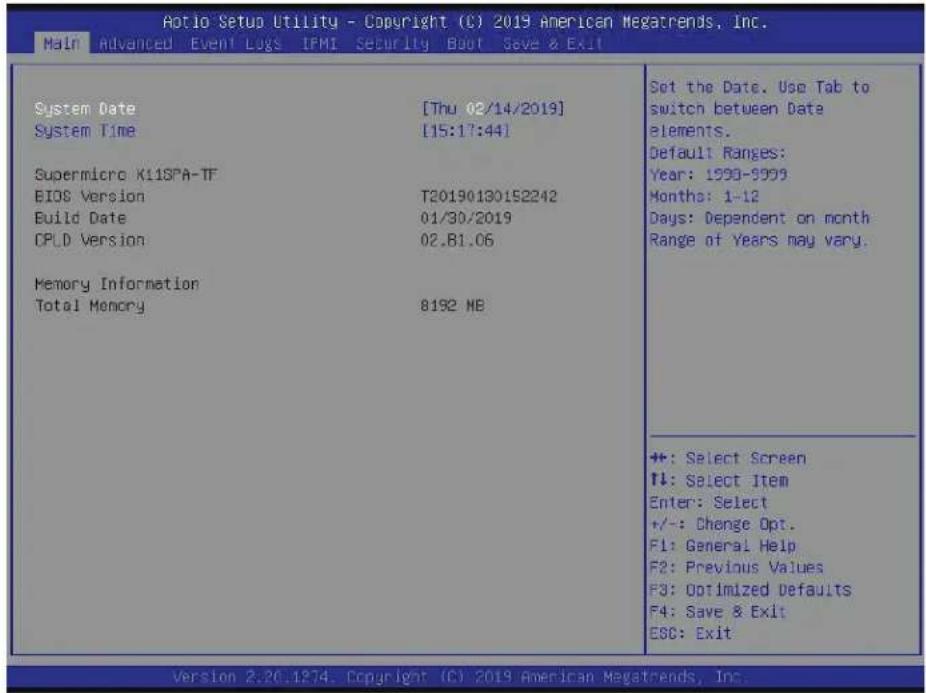Click the +/-: Change Opt. hint
The width and height of the screenshot is (926, 693).
722,524
